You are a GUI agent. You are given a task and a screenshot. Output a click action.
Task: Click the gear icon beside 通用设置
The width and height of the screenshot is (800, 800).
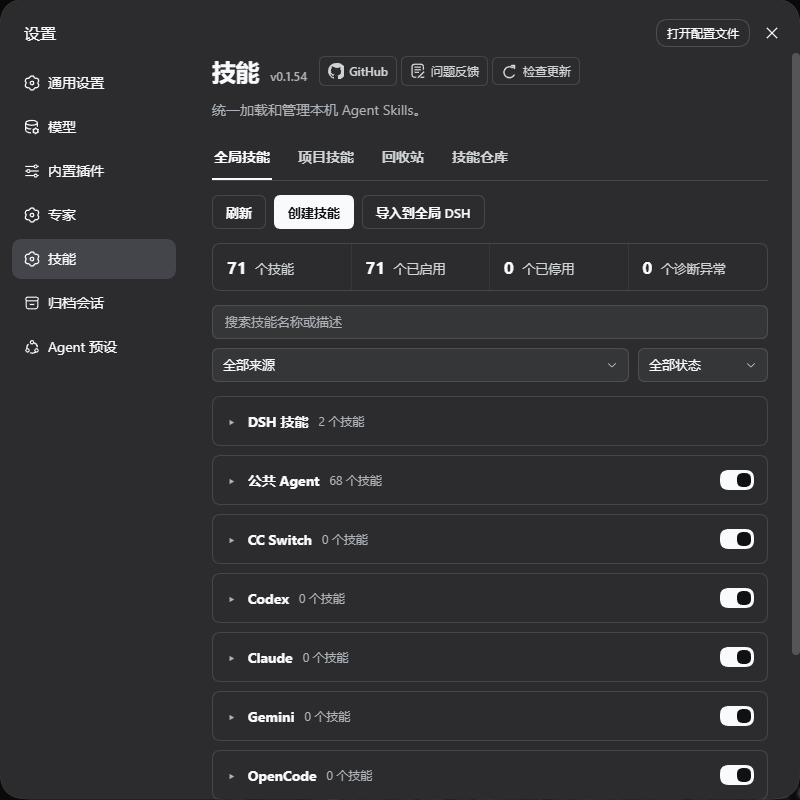pos(32,83)
